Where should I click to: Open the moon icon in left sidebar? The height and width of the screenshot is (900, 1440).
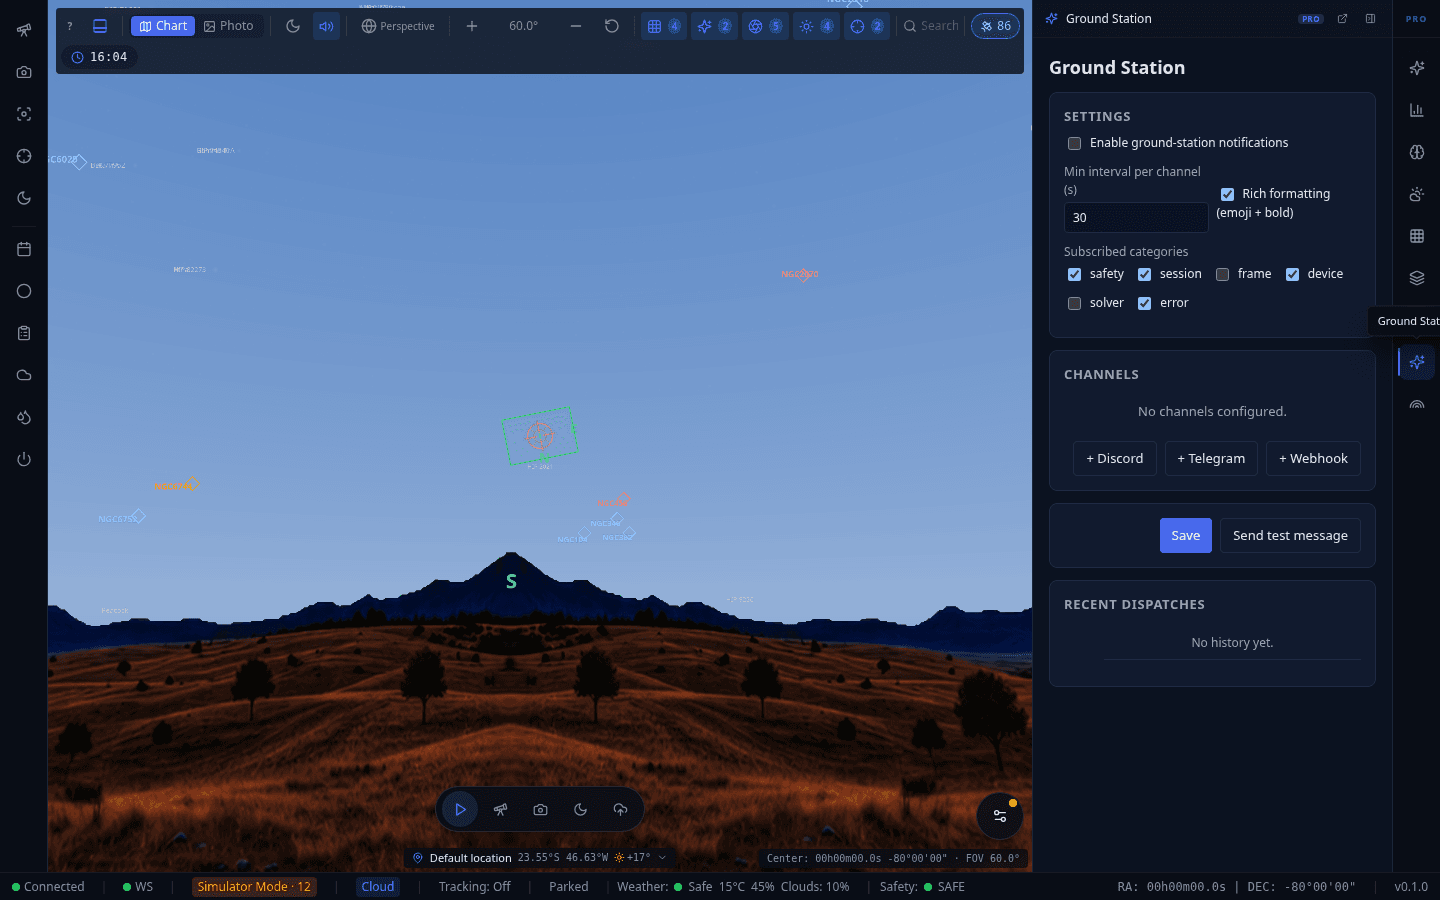pos(24,198)
